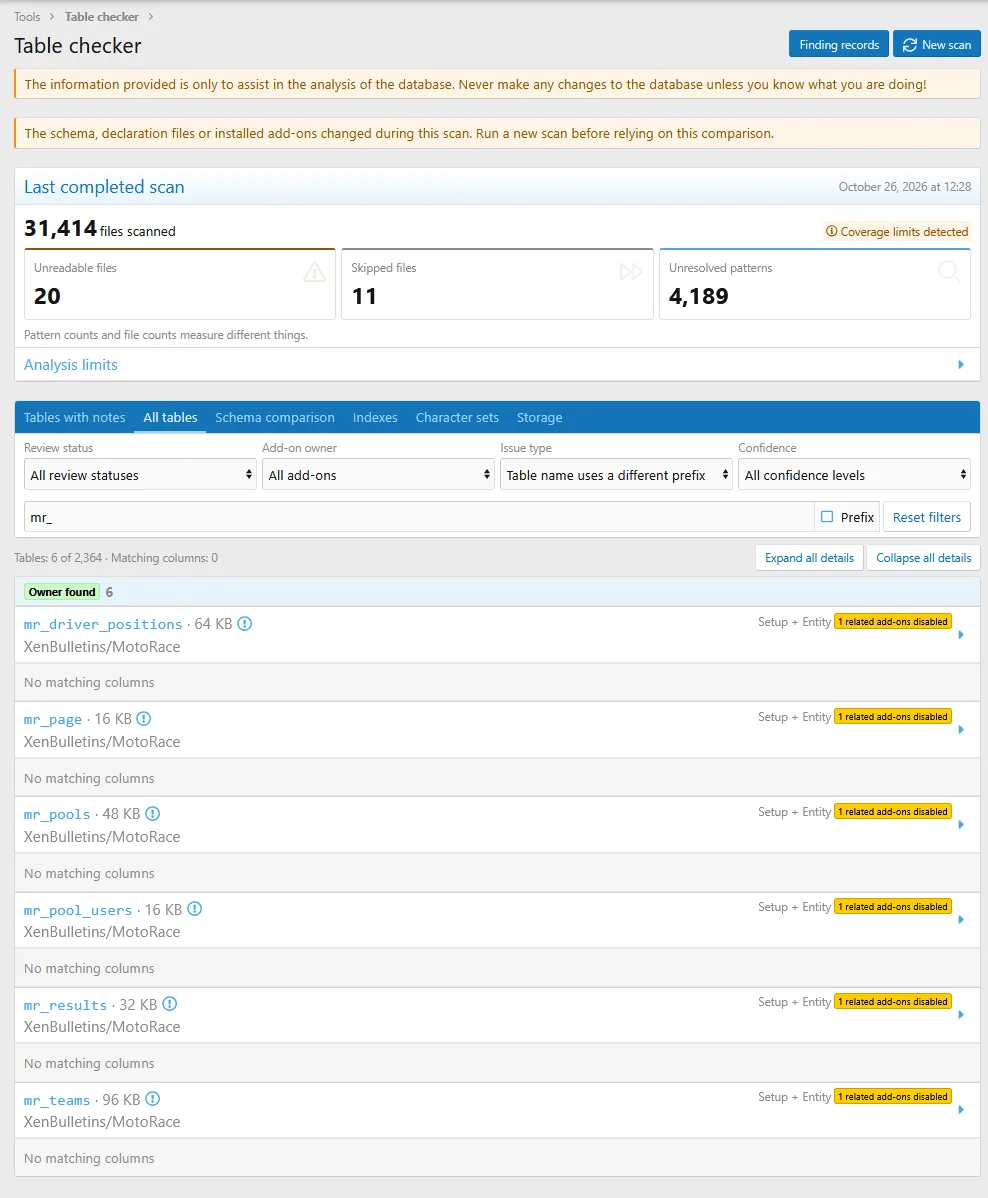Click the Tables: 6 of 2,364 summary text

tap(57, 558)
